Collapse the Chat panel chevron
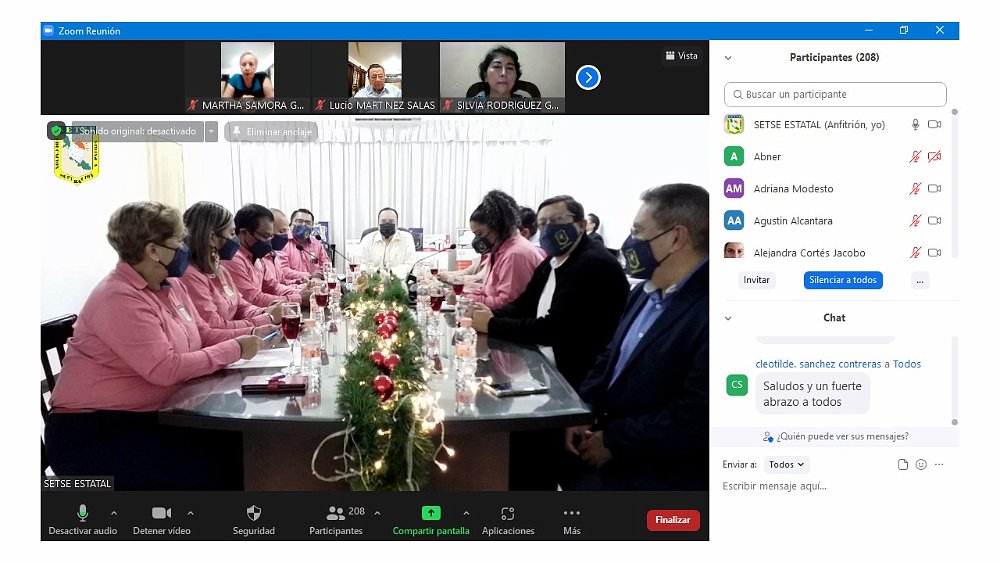This screenshot has width=1000, height=563. [x=728, y=318]
